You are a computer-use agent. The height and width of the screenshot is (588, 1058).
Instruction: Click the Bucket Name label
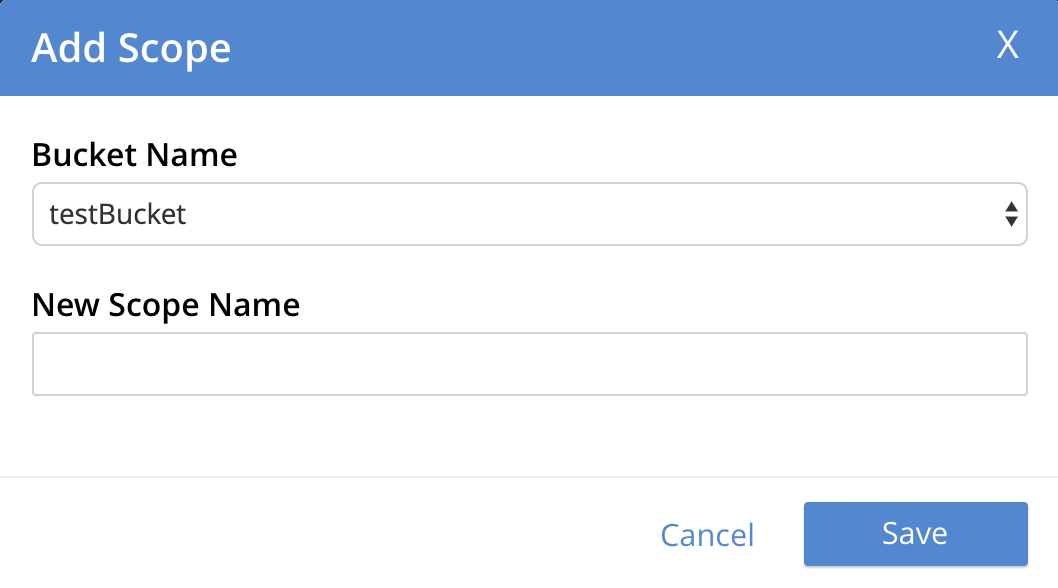(x=135, y=155)
